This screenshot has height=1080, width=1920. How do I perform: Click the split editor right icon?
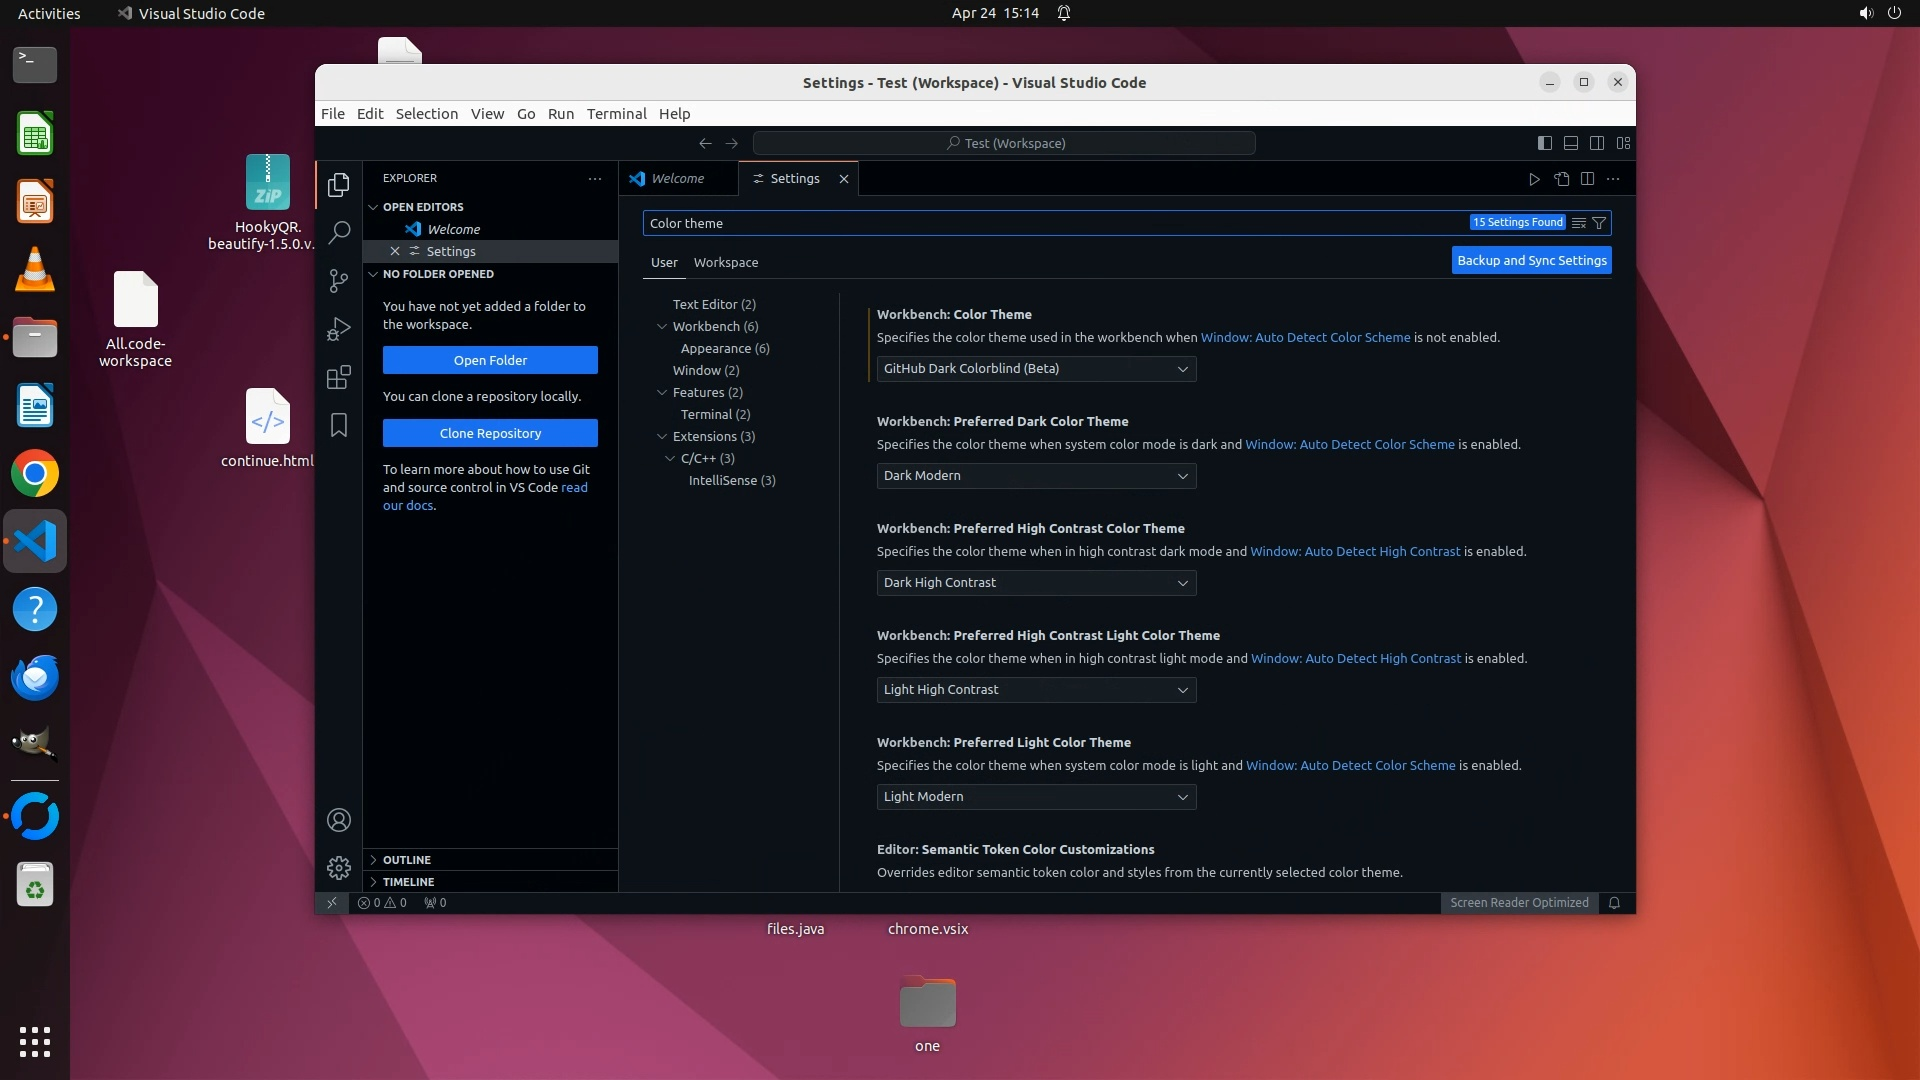(1587, 179)
